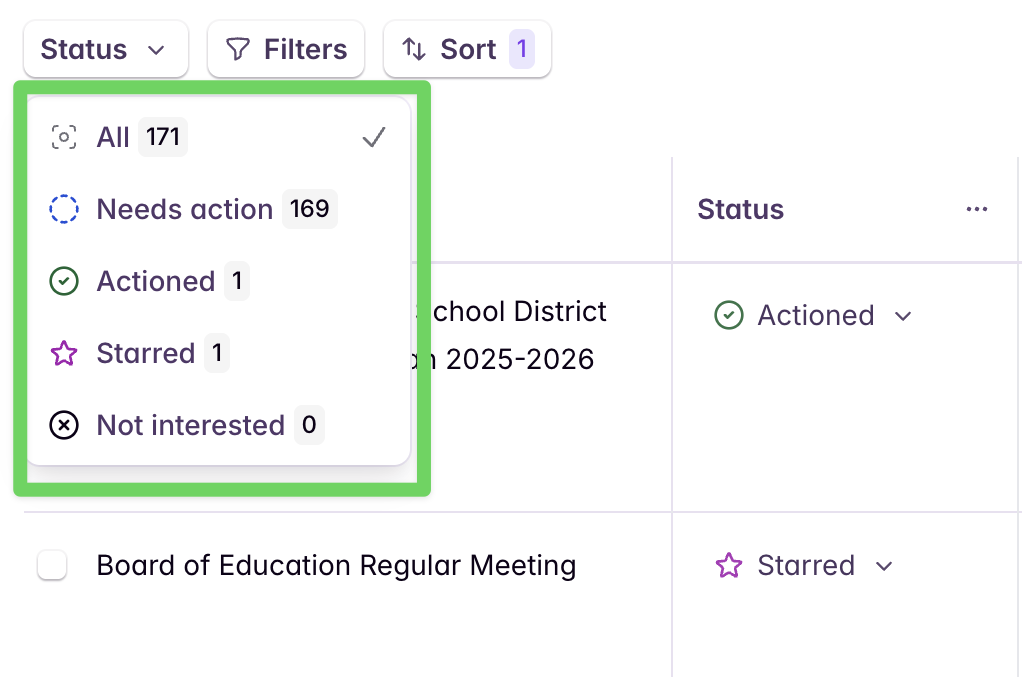The height and width of the screenshot is (677, 1022).
Task: Select the Not interested filter option
Action: [x=191, y=425]
